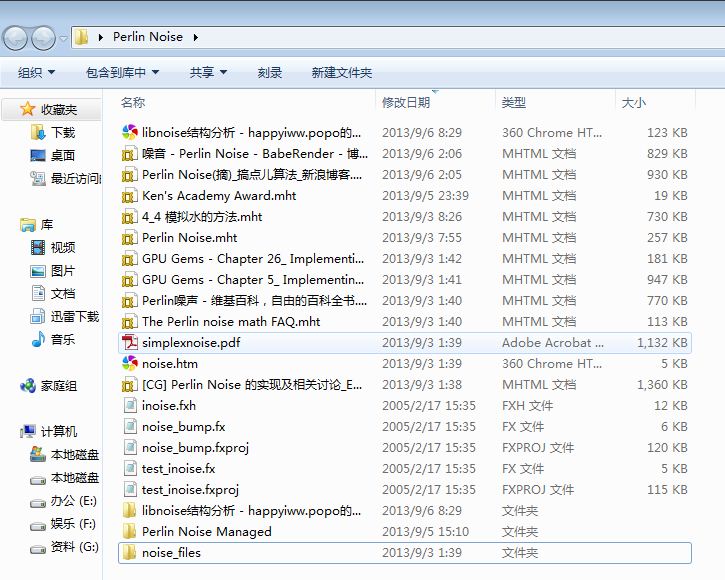Select 收藏夹 star icon in sidebar

28,109
